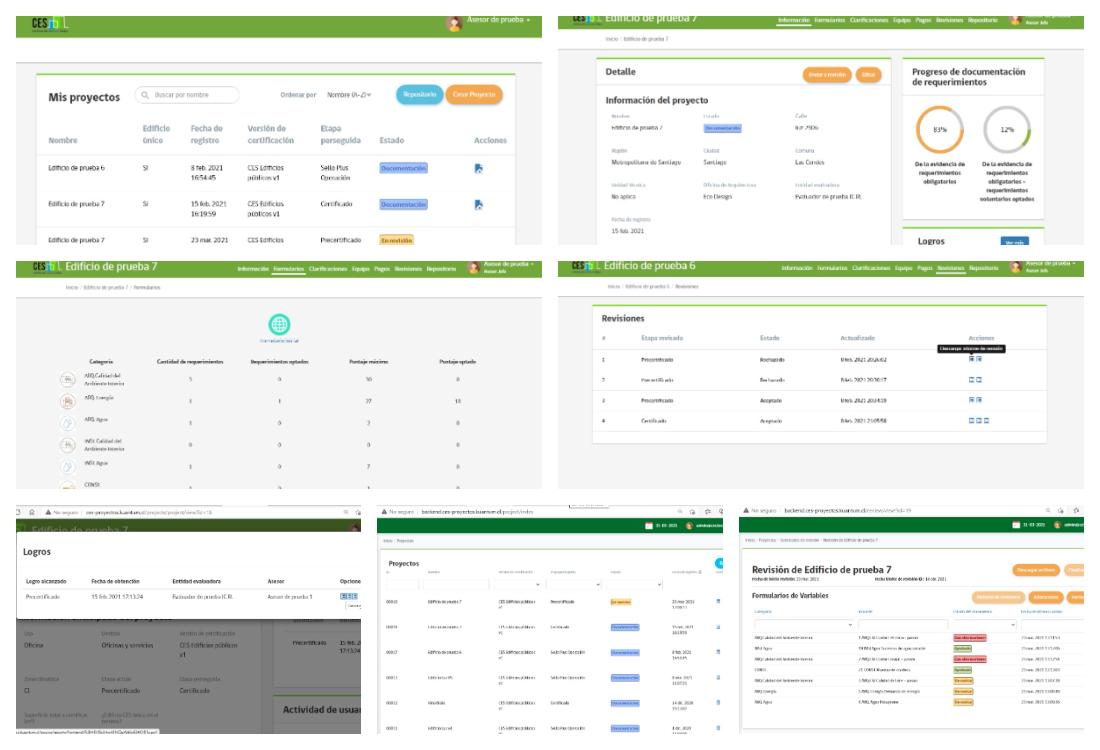
Task: Click the Asesor de prueba avatar in Mis proyectos header
Action: (x=455, y=24)
